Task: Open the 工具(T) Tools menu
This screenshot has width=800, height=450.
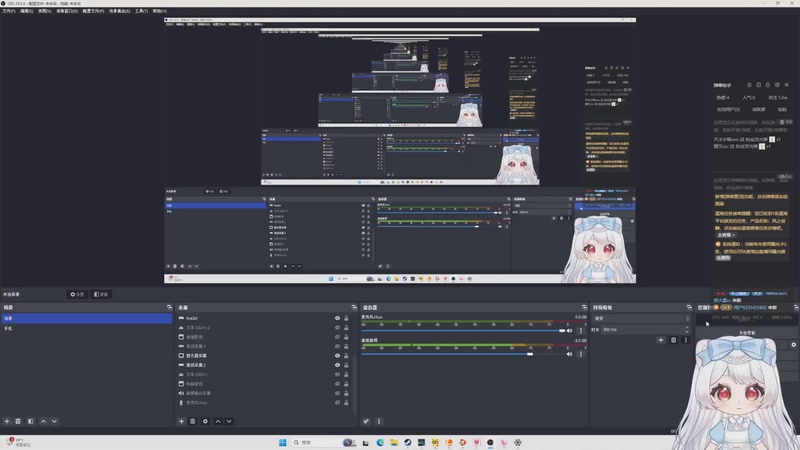Action: [x=141, y=11]
